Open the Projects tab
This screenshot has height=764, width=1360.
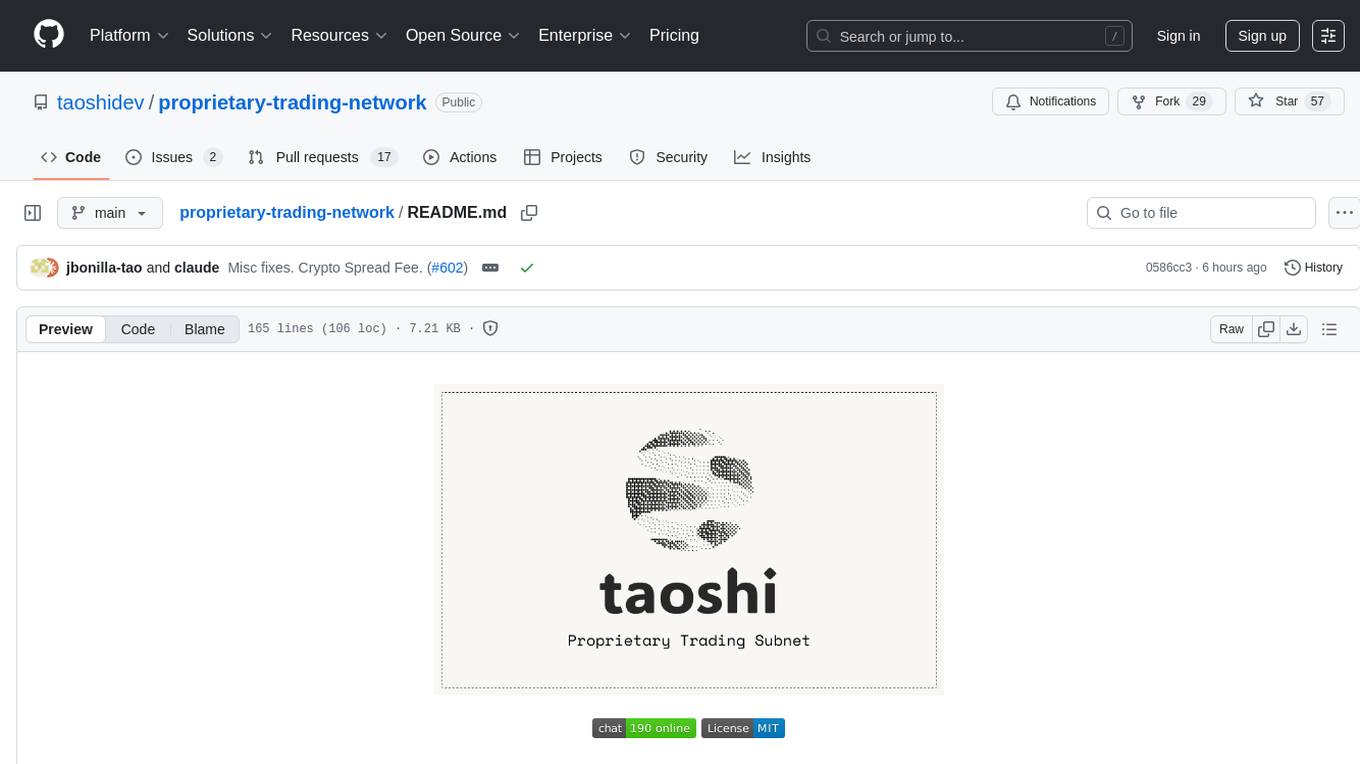click(563, 157)
